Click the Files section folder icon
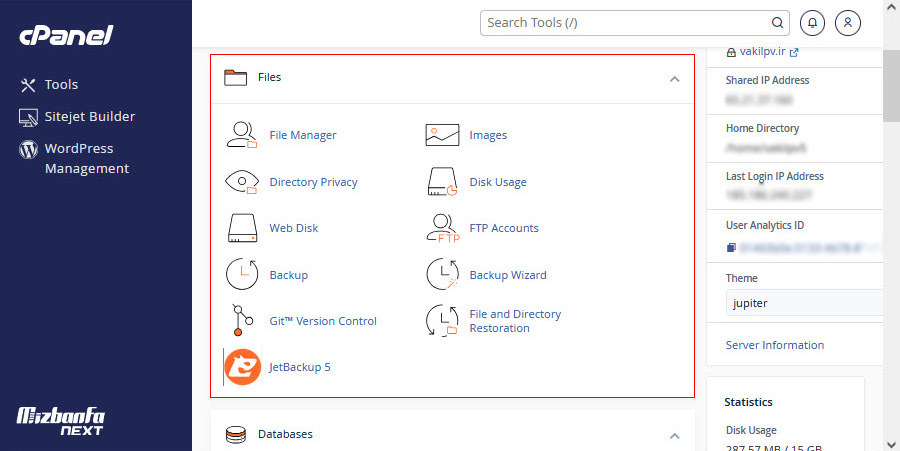Screen dimensions: 900x451 (235, 77)
